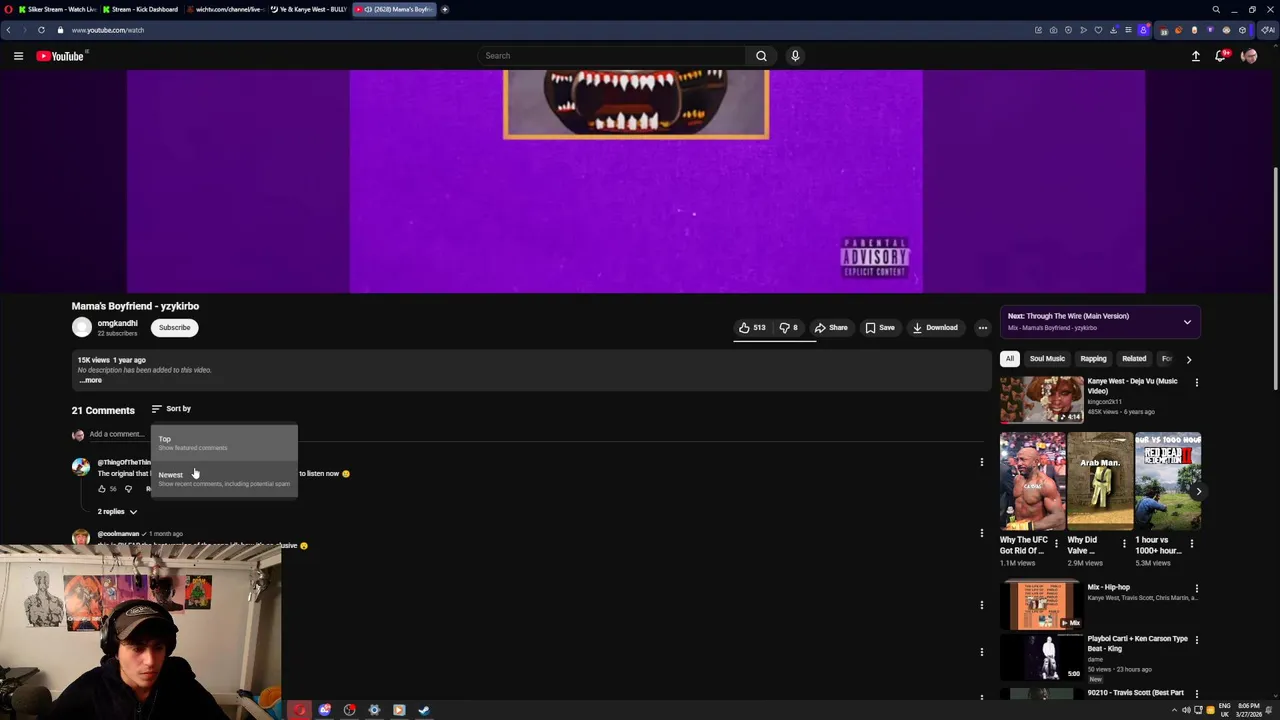Switch to Stream - Kick Dashboard tab
The image size is (1280, 720).
[x=142, y=9]
